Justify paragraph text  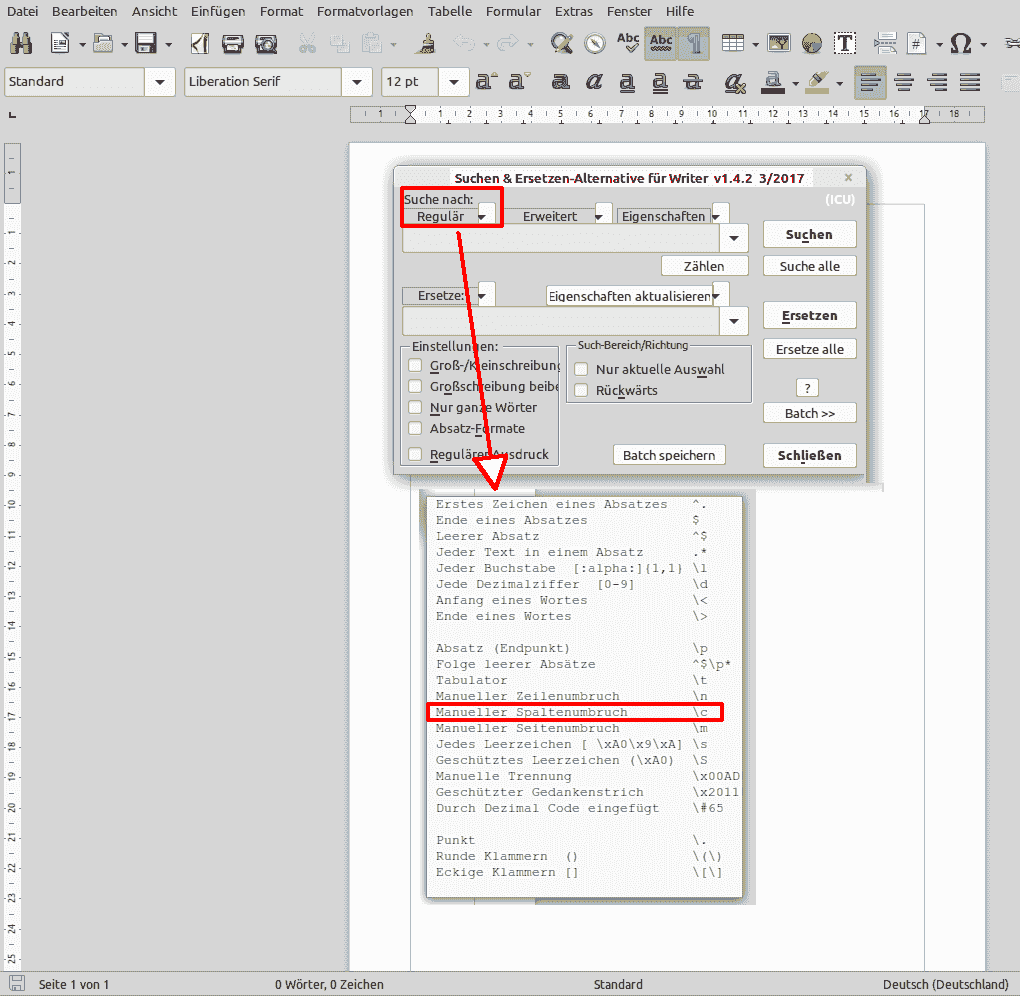tap(970, 82)
